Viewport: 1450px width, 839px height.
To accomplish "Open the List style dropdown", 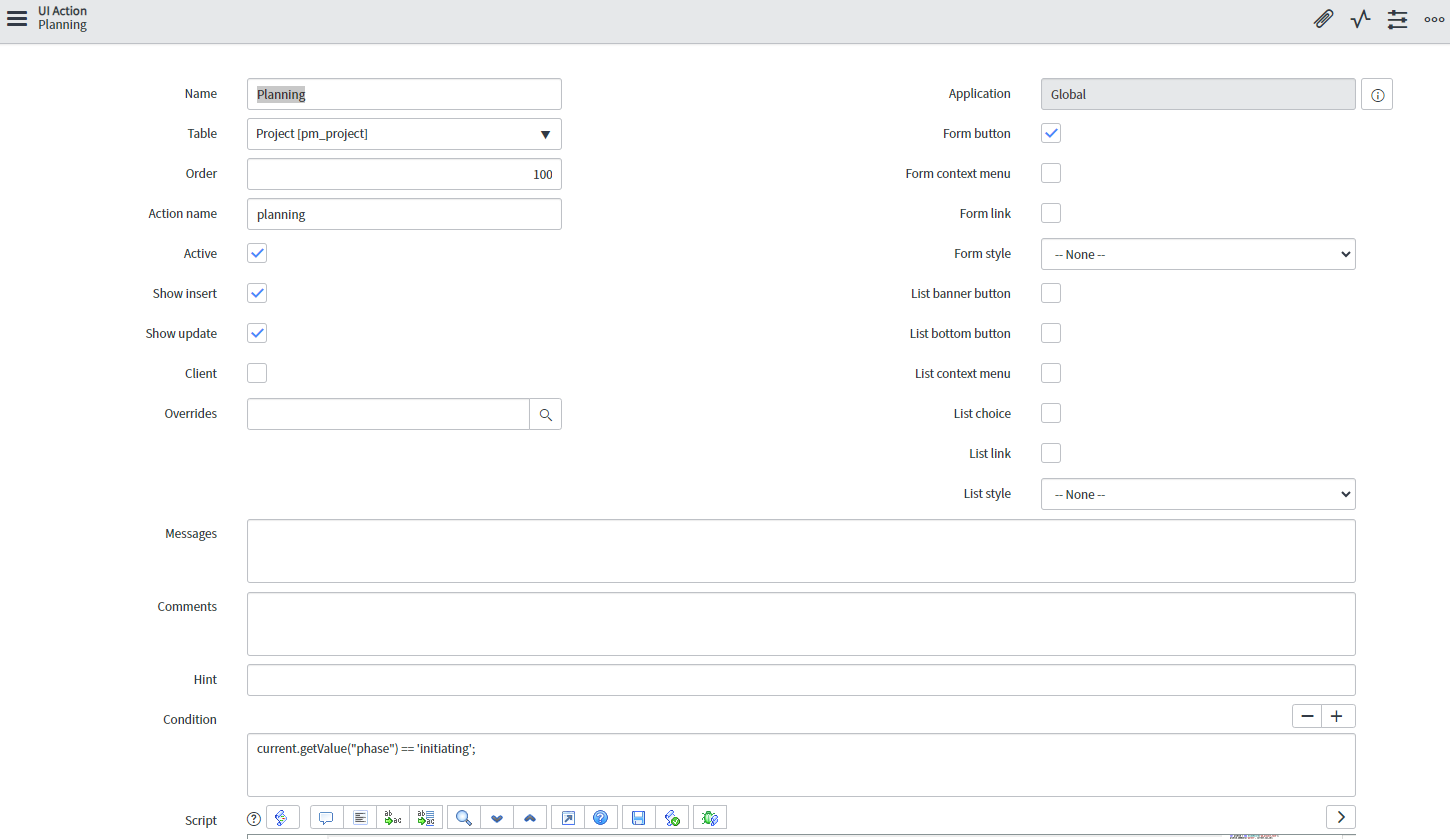I will [x=1198, y=494].
